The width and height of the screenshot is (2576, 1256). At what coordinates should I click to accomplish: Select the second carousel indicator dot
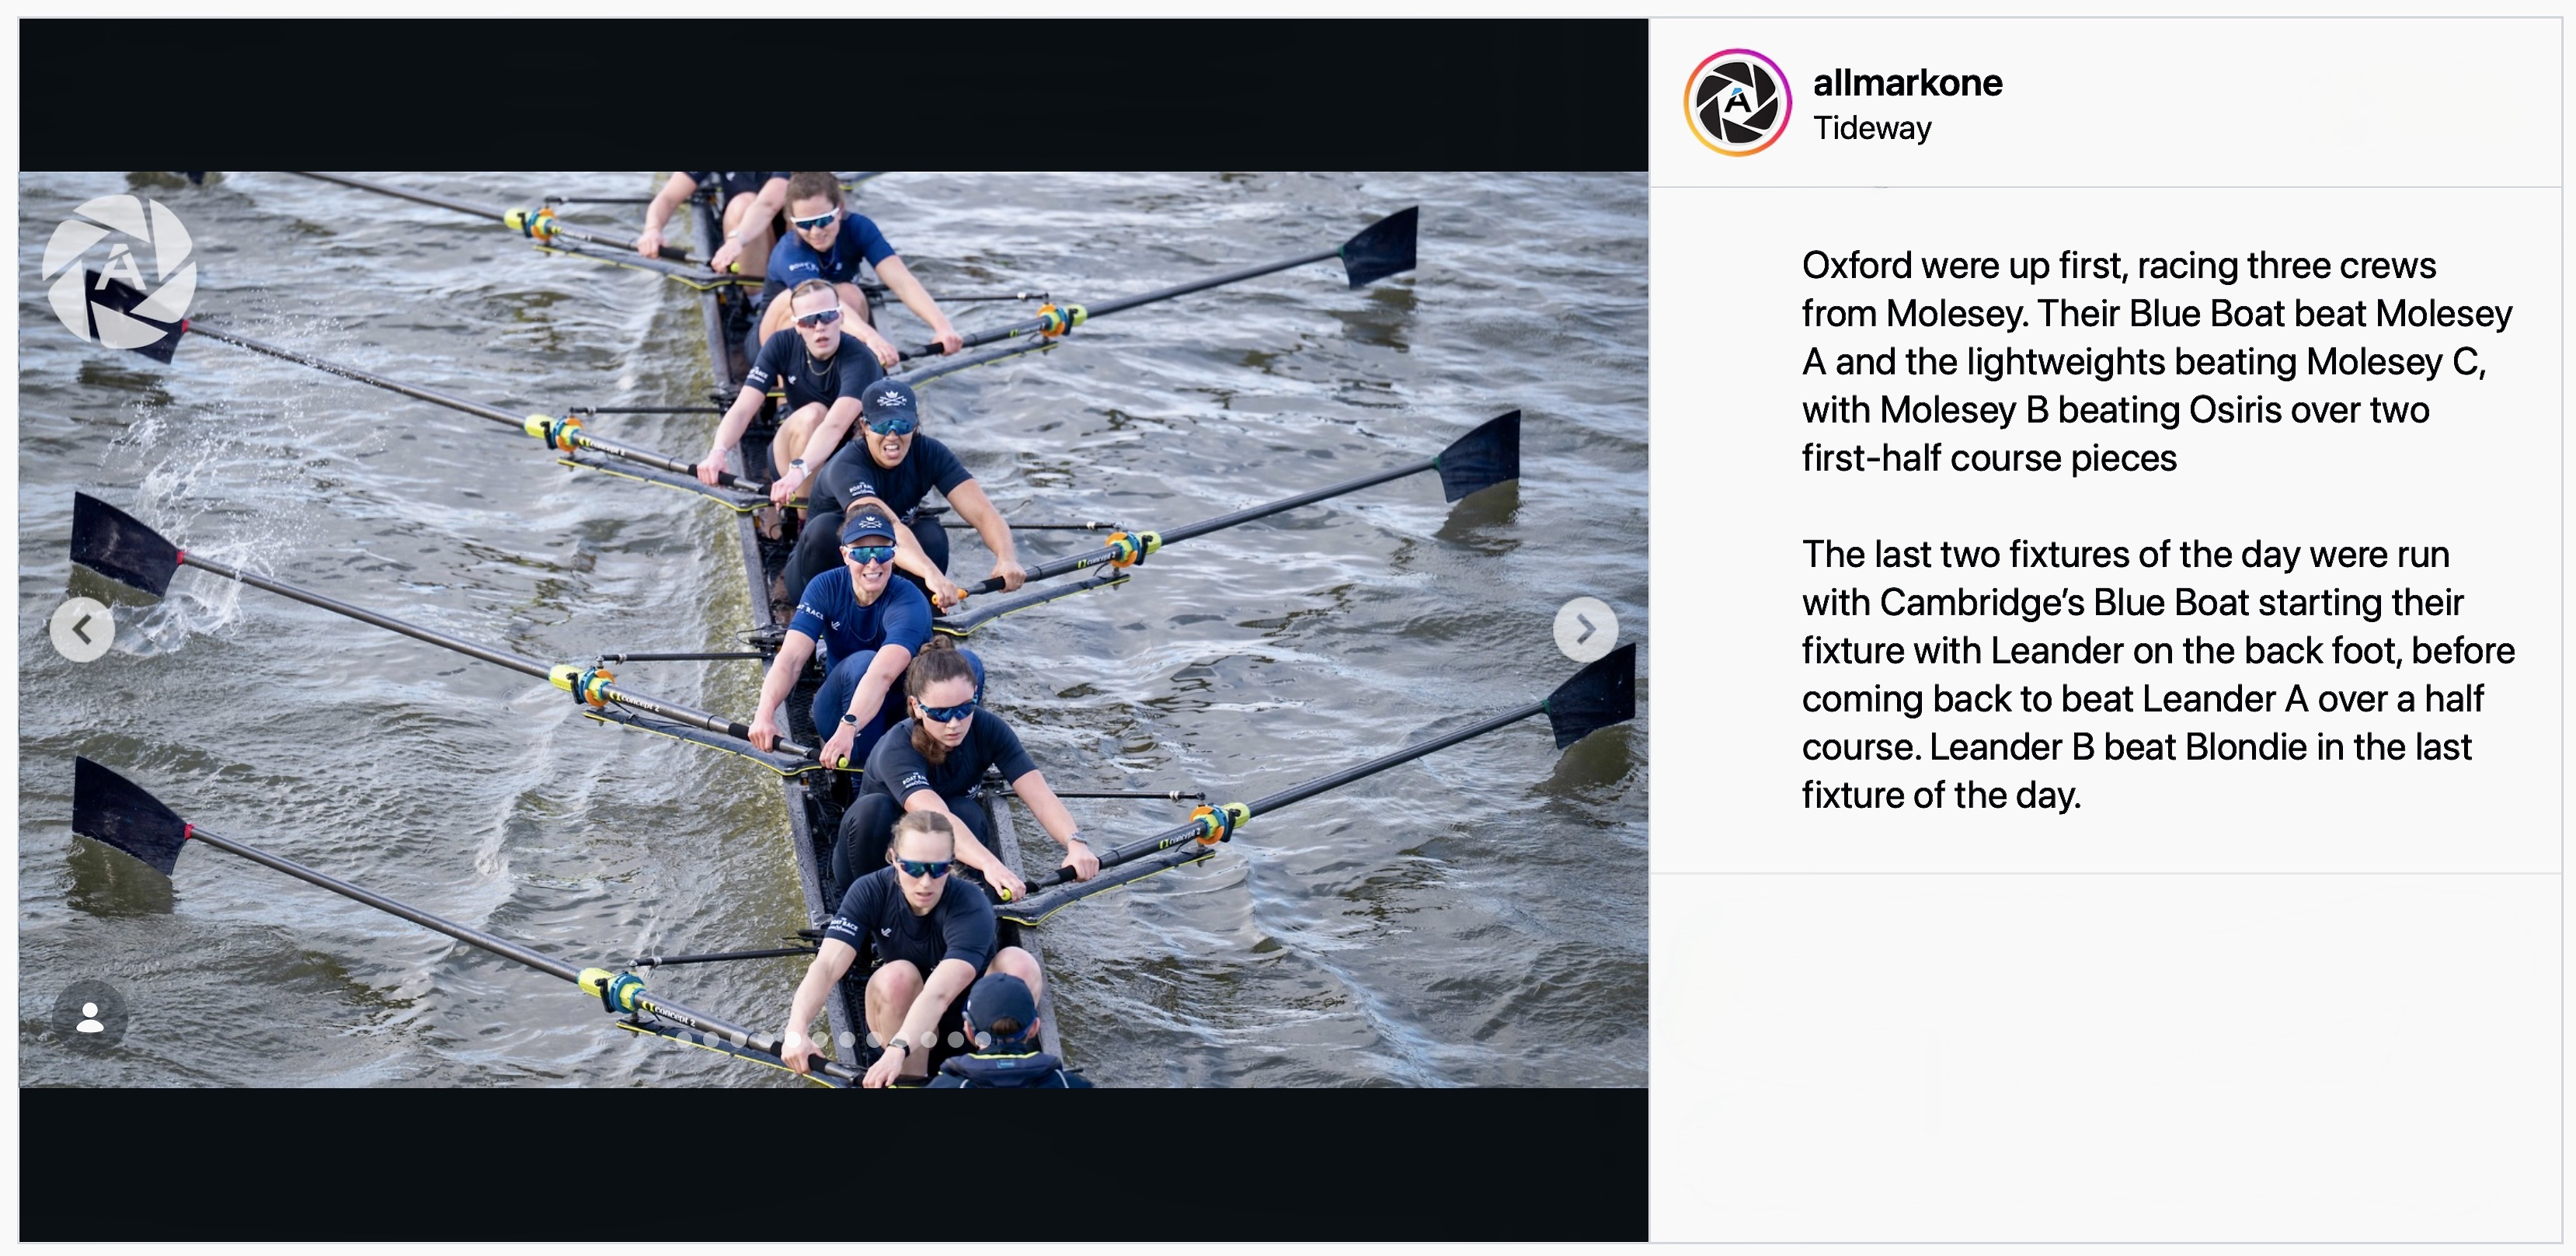click(x=712, y=1040)
